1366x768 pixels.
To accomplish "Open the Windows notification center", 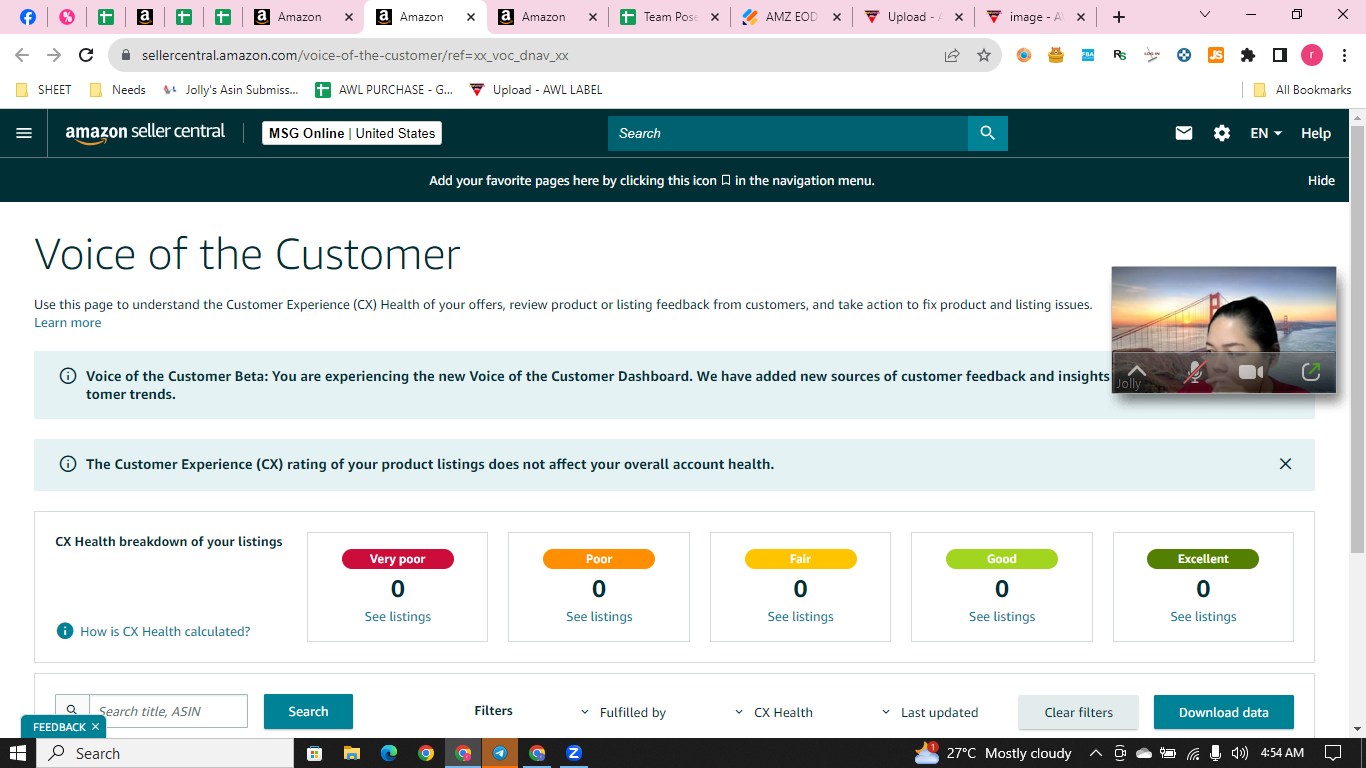I will [x=1333, y=753].
